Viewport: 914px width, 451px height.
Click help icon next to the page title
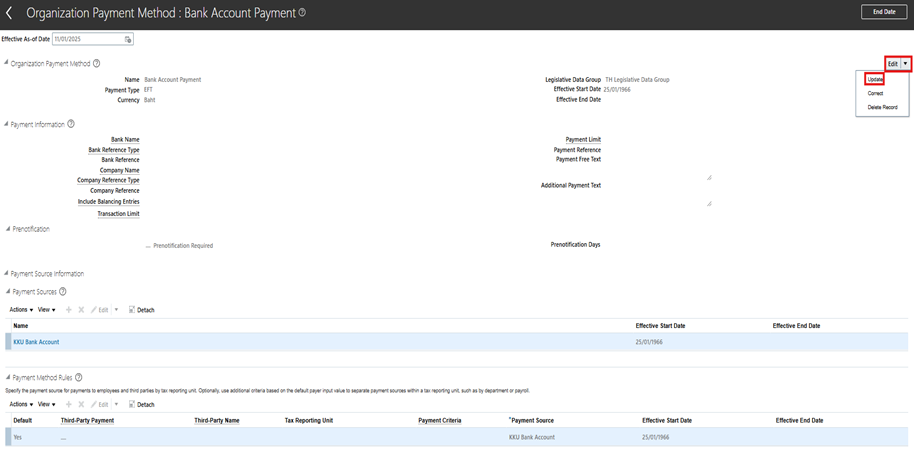[x=302, y=13]
